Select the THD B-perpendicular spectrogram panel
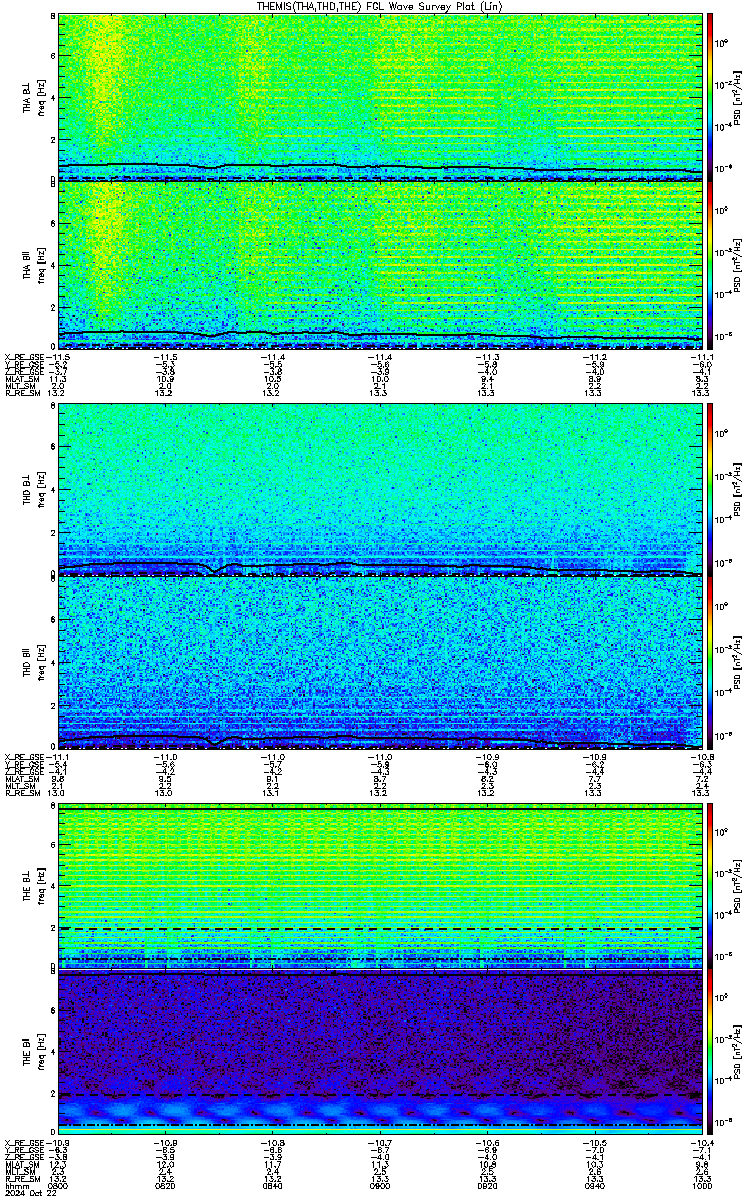Image resolution: width=750 pixels, height=1200 pixels. pyautogui.click(x=379, y=489)
